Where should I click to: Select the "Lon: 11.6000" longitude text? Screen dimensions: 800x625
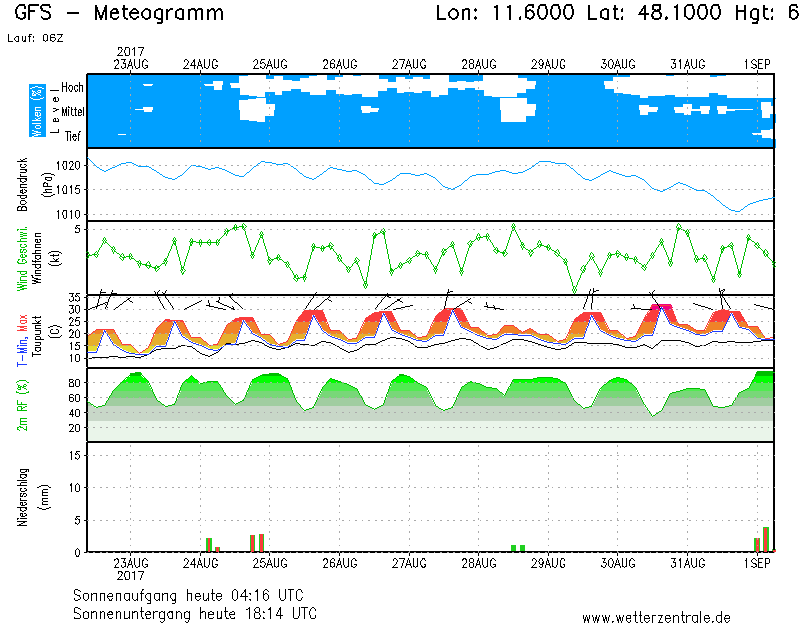pyautogui.click(x=505, y=13)
